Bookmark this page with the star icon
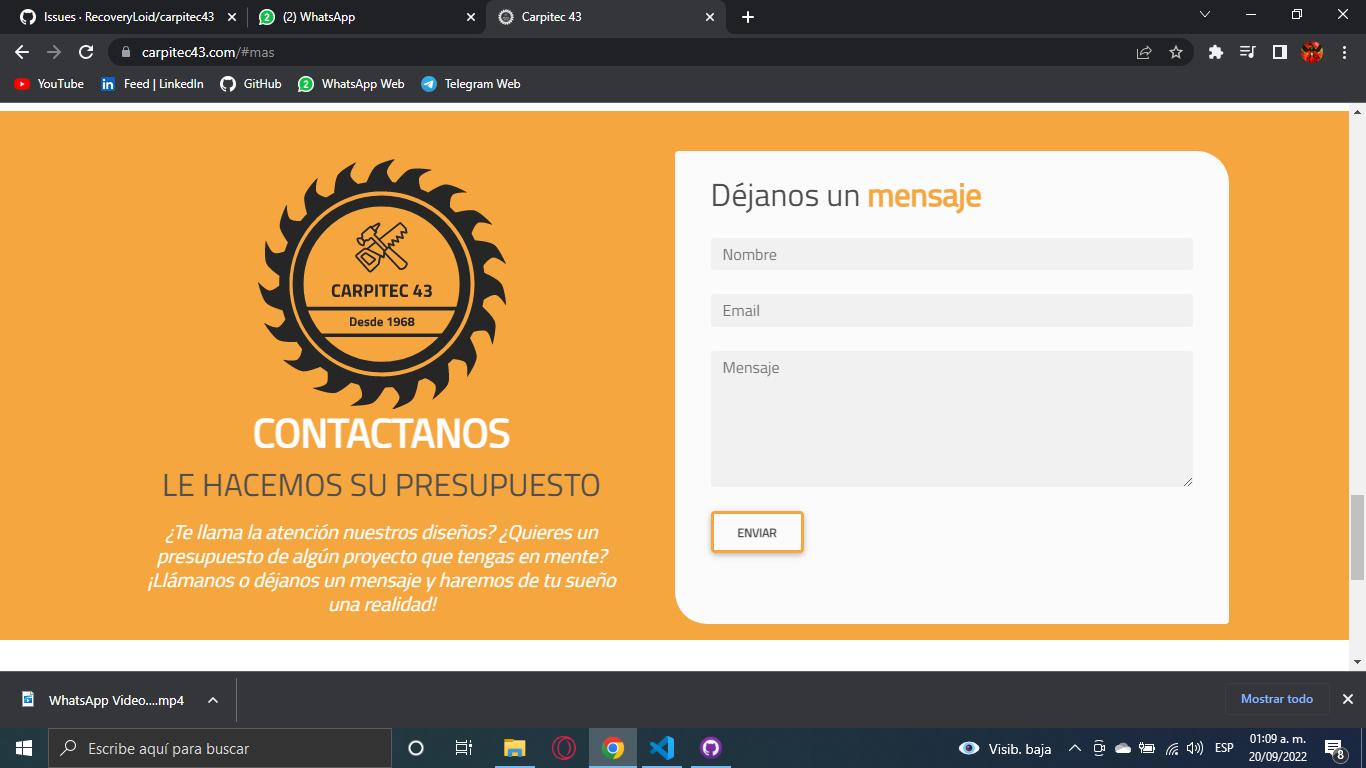Viewport: 1366px width, 768px height. (x=1176, y=51)
